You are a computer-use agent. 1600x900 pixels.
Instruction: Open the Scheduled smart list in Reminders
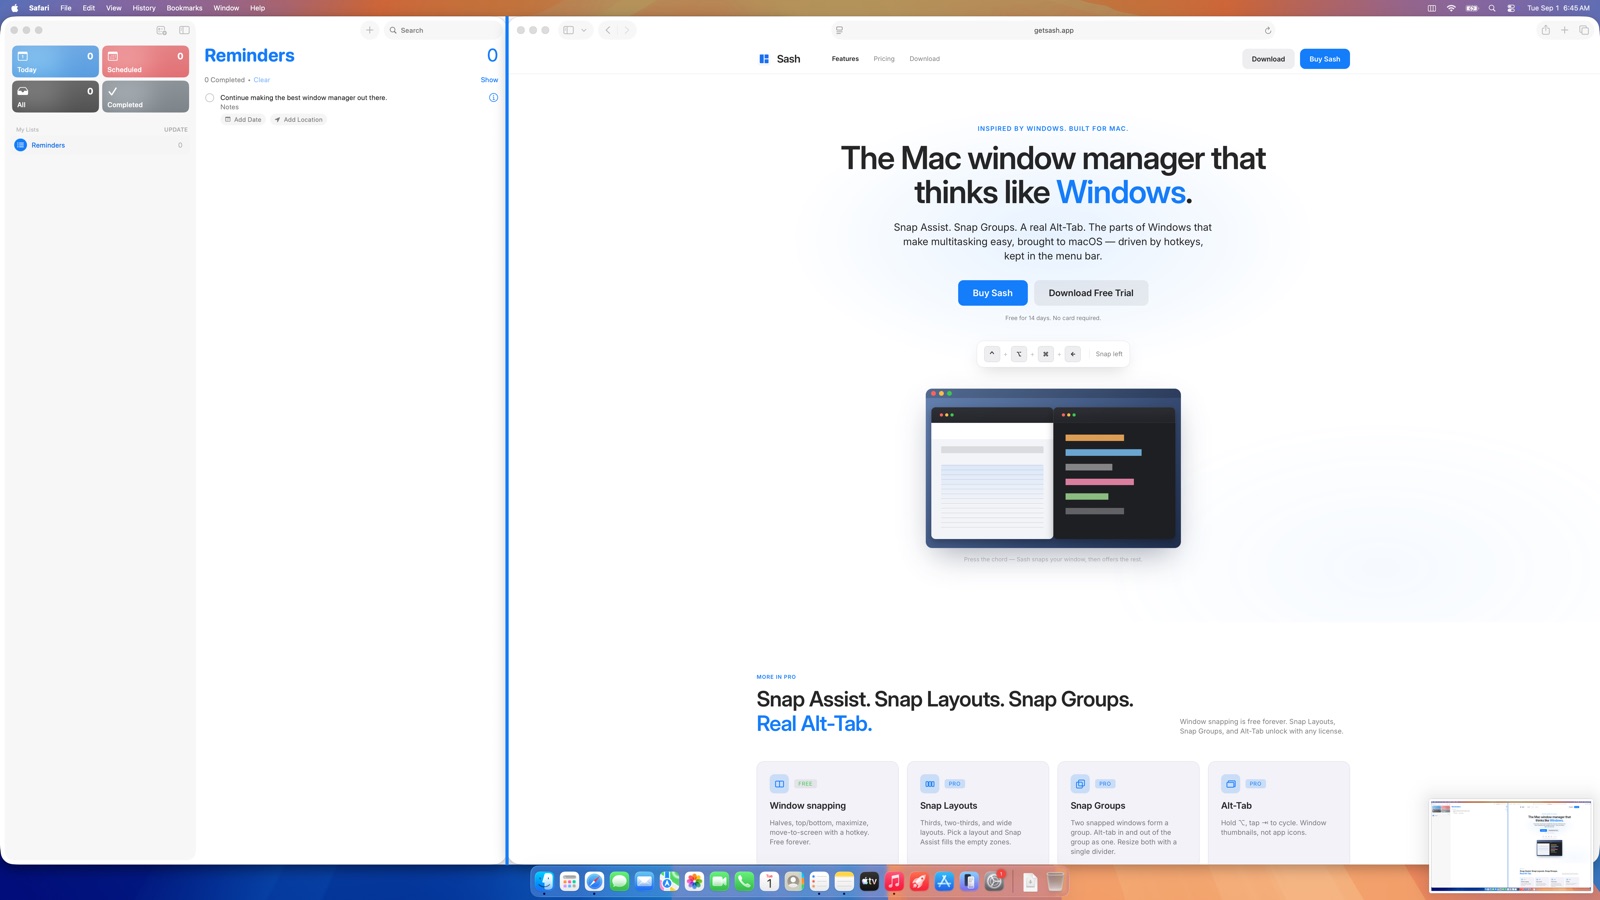coord(145,61)
